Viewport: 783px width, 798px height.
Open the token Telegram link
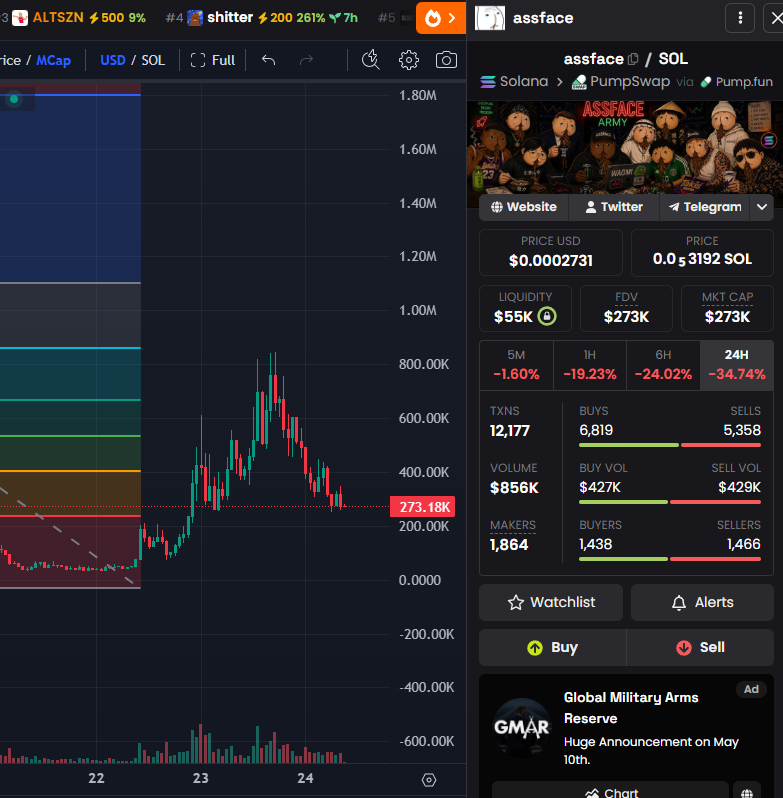[x=705, y=207]
